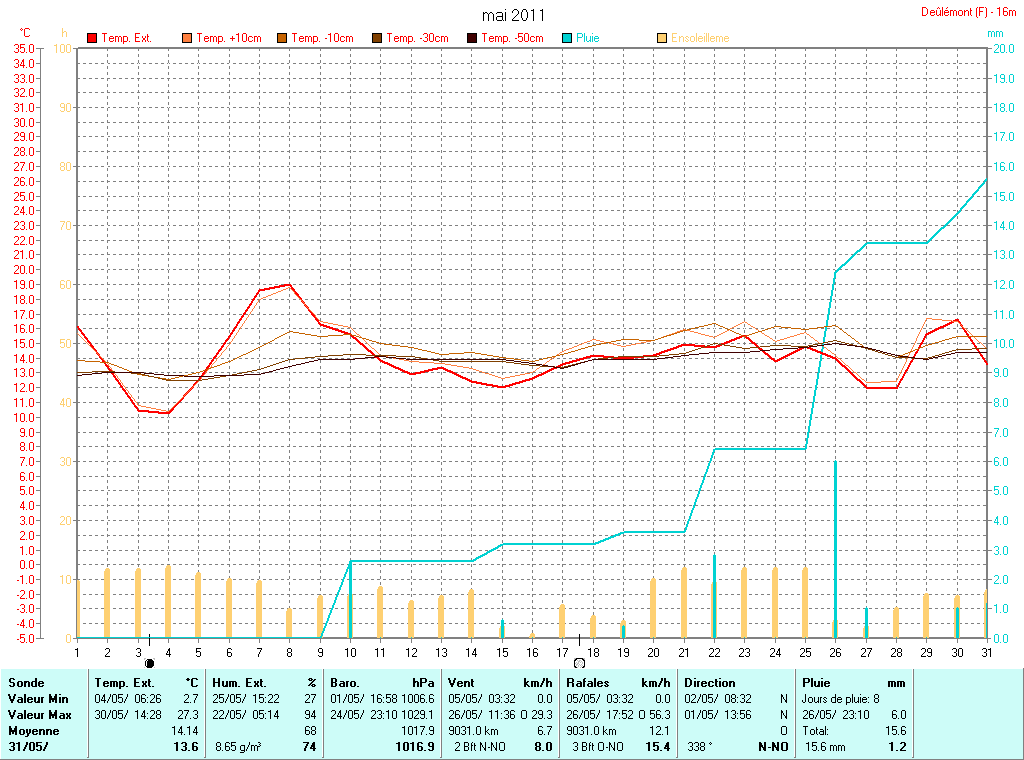
Task: Click the orange Temp. +10cm legend swatch
Action: (x=187, y=38)
